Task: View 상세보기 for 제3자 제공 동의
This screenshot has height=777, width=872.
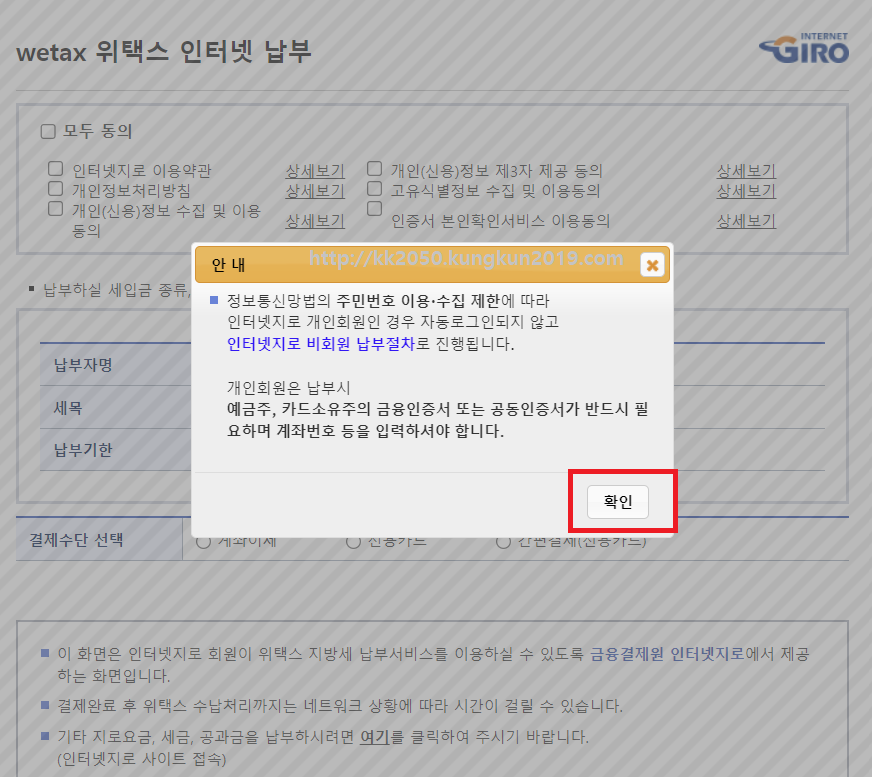Action: tap(746, 171)
